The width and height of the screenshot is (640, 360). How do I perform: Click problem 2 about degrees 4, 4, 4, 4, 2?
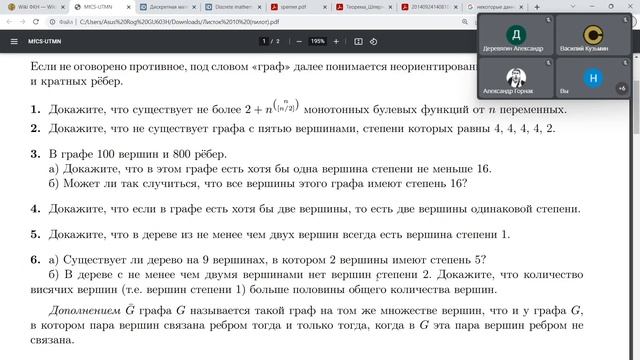[x=293, y=129]
